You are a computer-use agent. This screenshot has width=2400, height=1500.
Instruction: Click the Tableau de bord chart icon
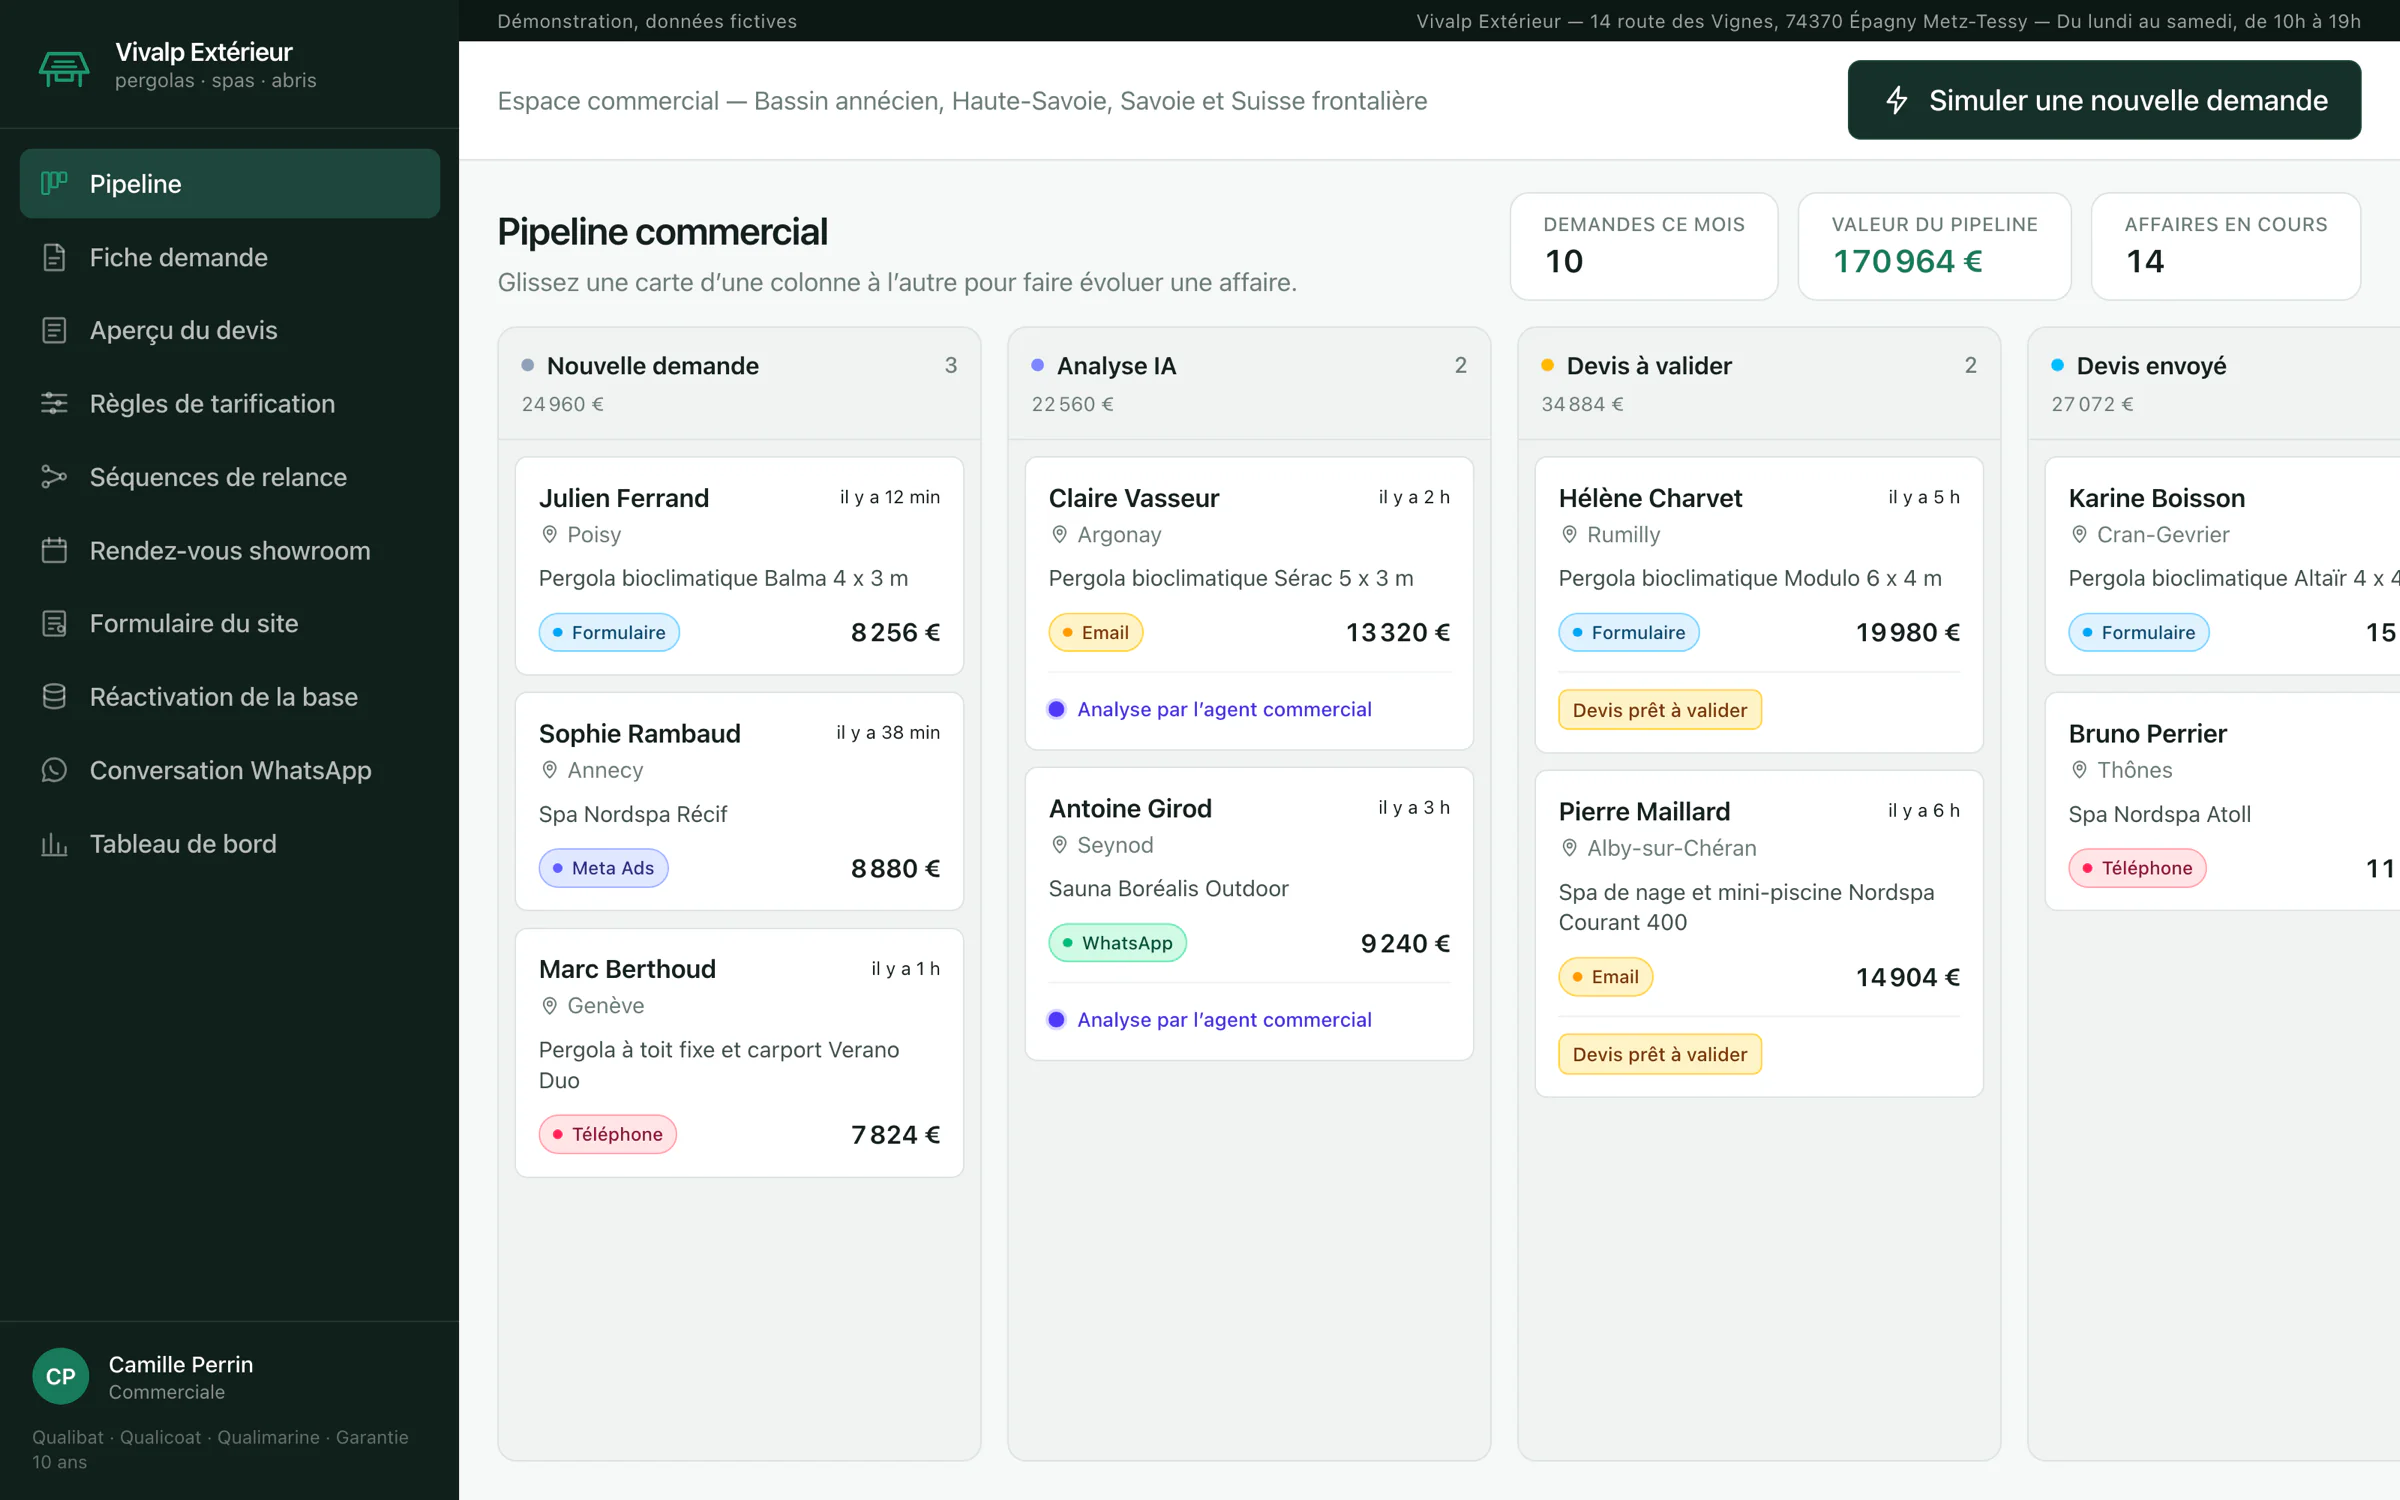coord(54,844)
